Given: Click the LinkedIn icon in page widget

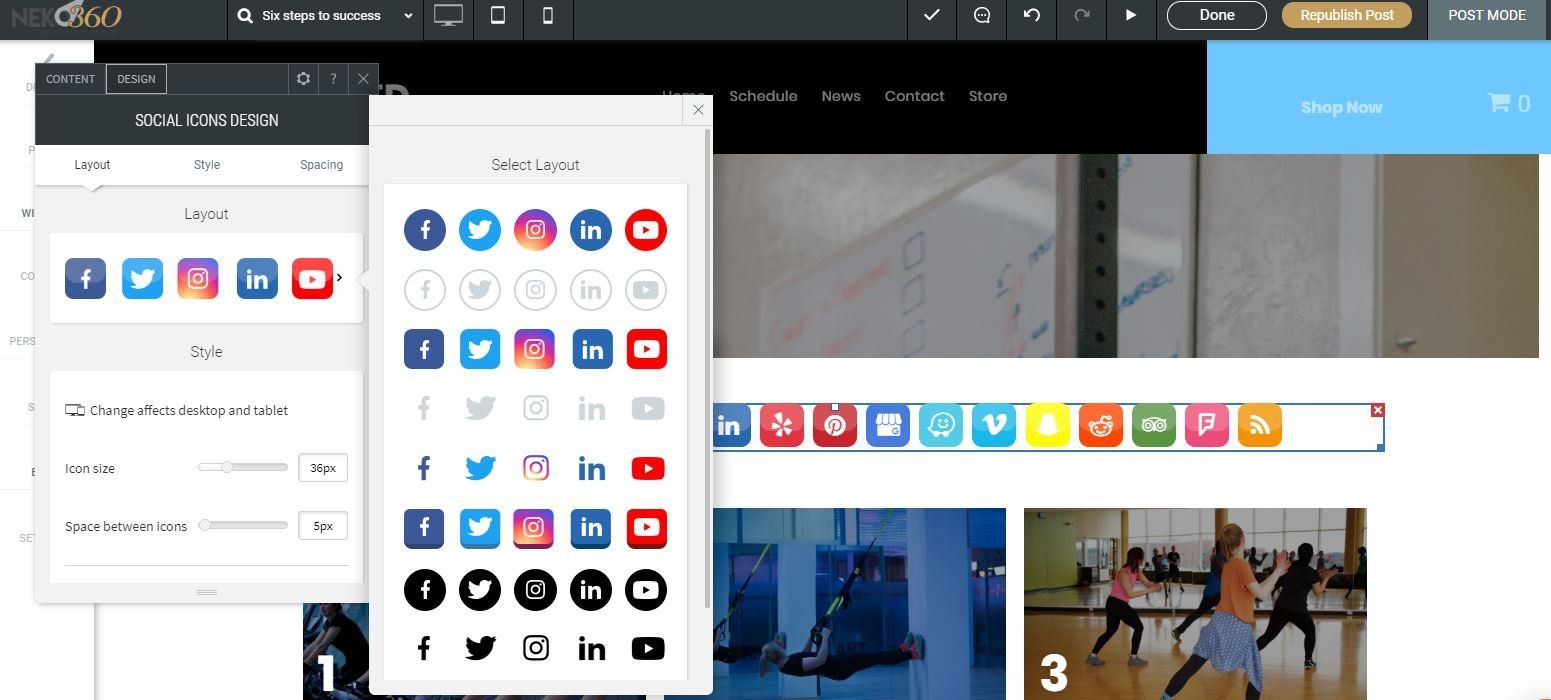Looking at the screenshot, I should pos(730,426).
